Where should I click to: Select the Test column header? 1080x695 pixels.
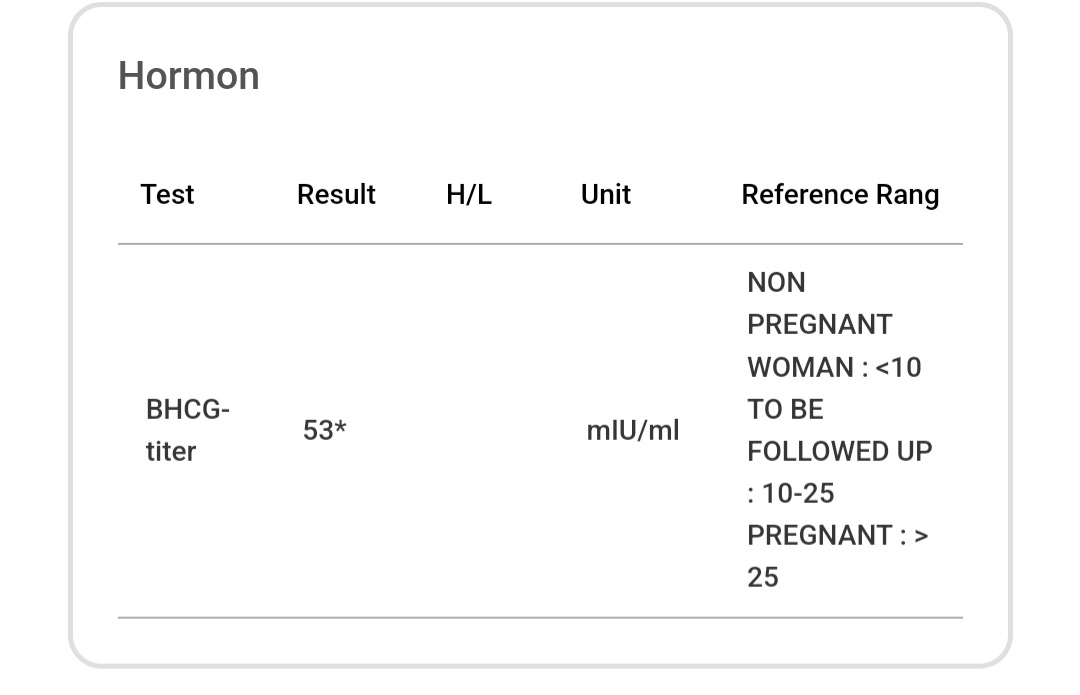167,194
